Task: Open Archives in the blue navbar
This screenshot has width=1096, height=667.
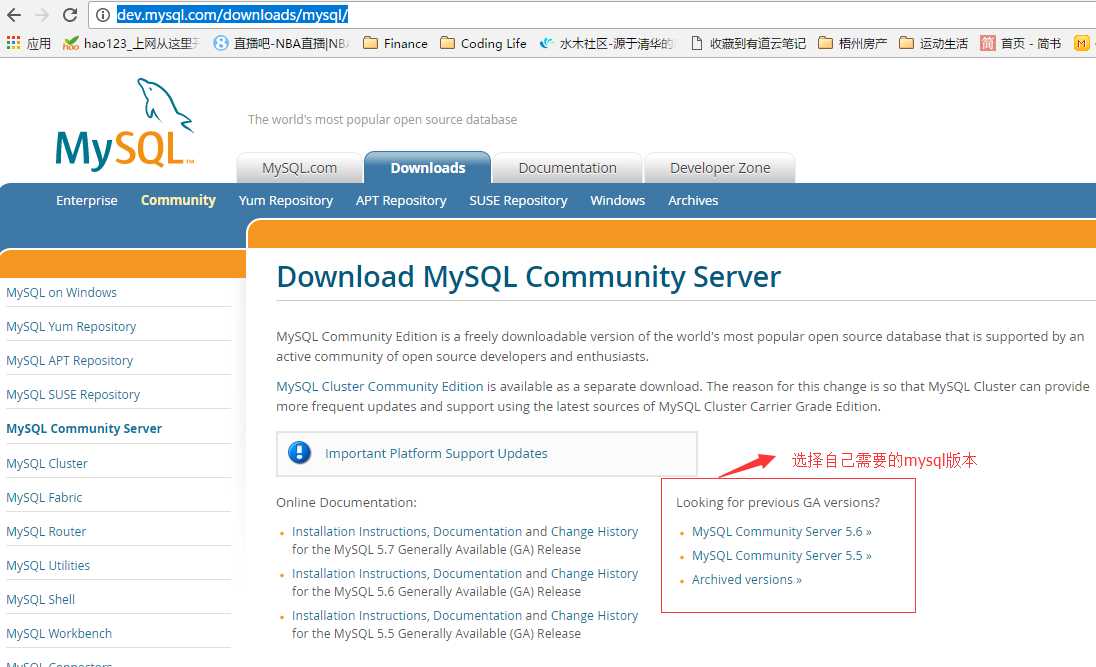Action: (x=693, y=200)
